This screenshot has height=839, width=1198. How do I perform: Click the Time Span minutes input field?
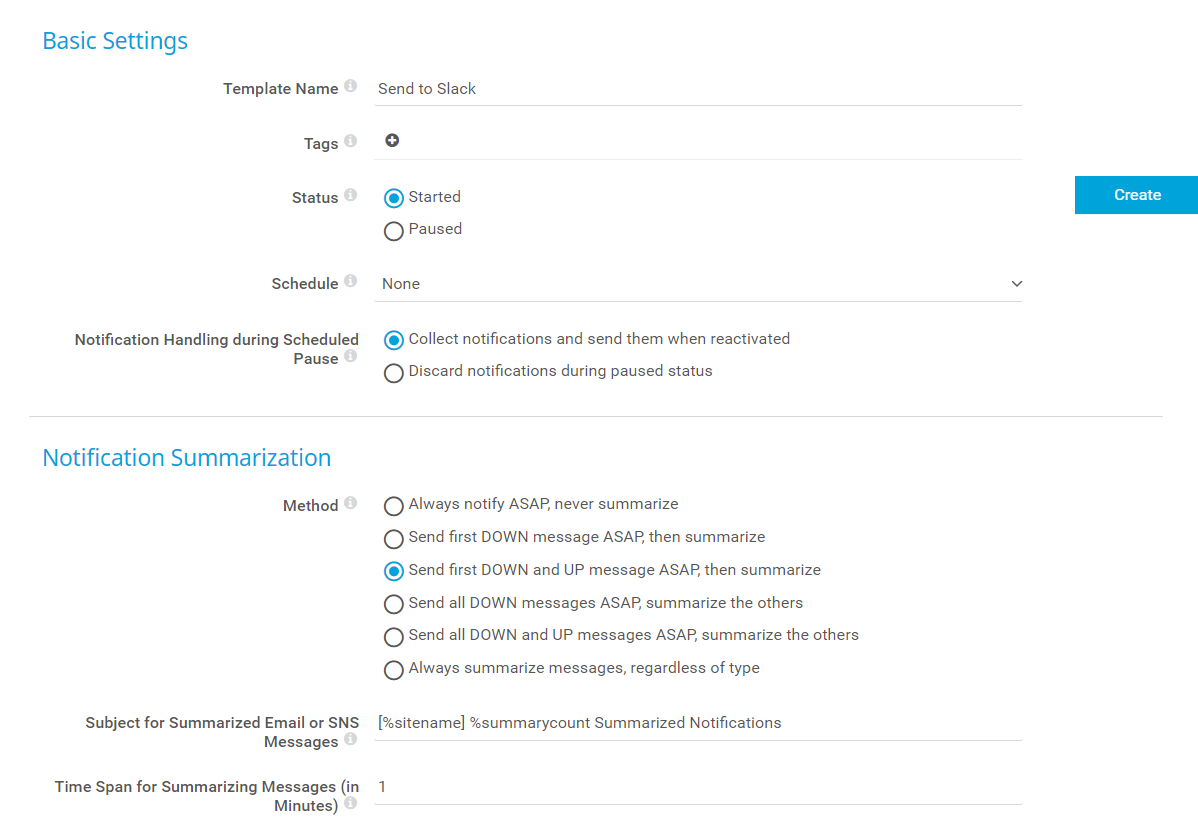[698, 787]
